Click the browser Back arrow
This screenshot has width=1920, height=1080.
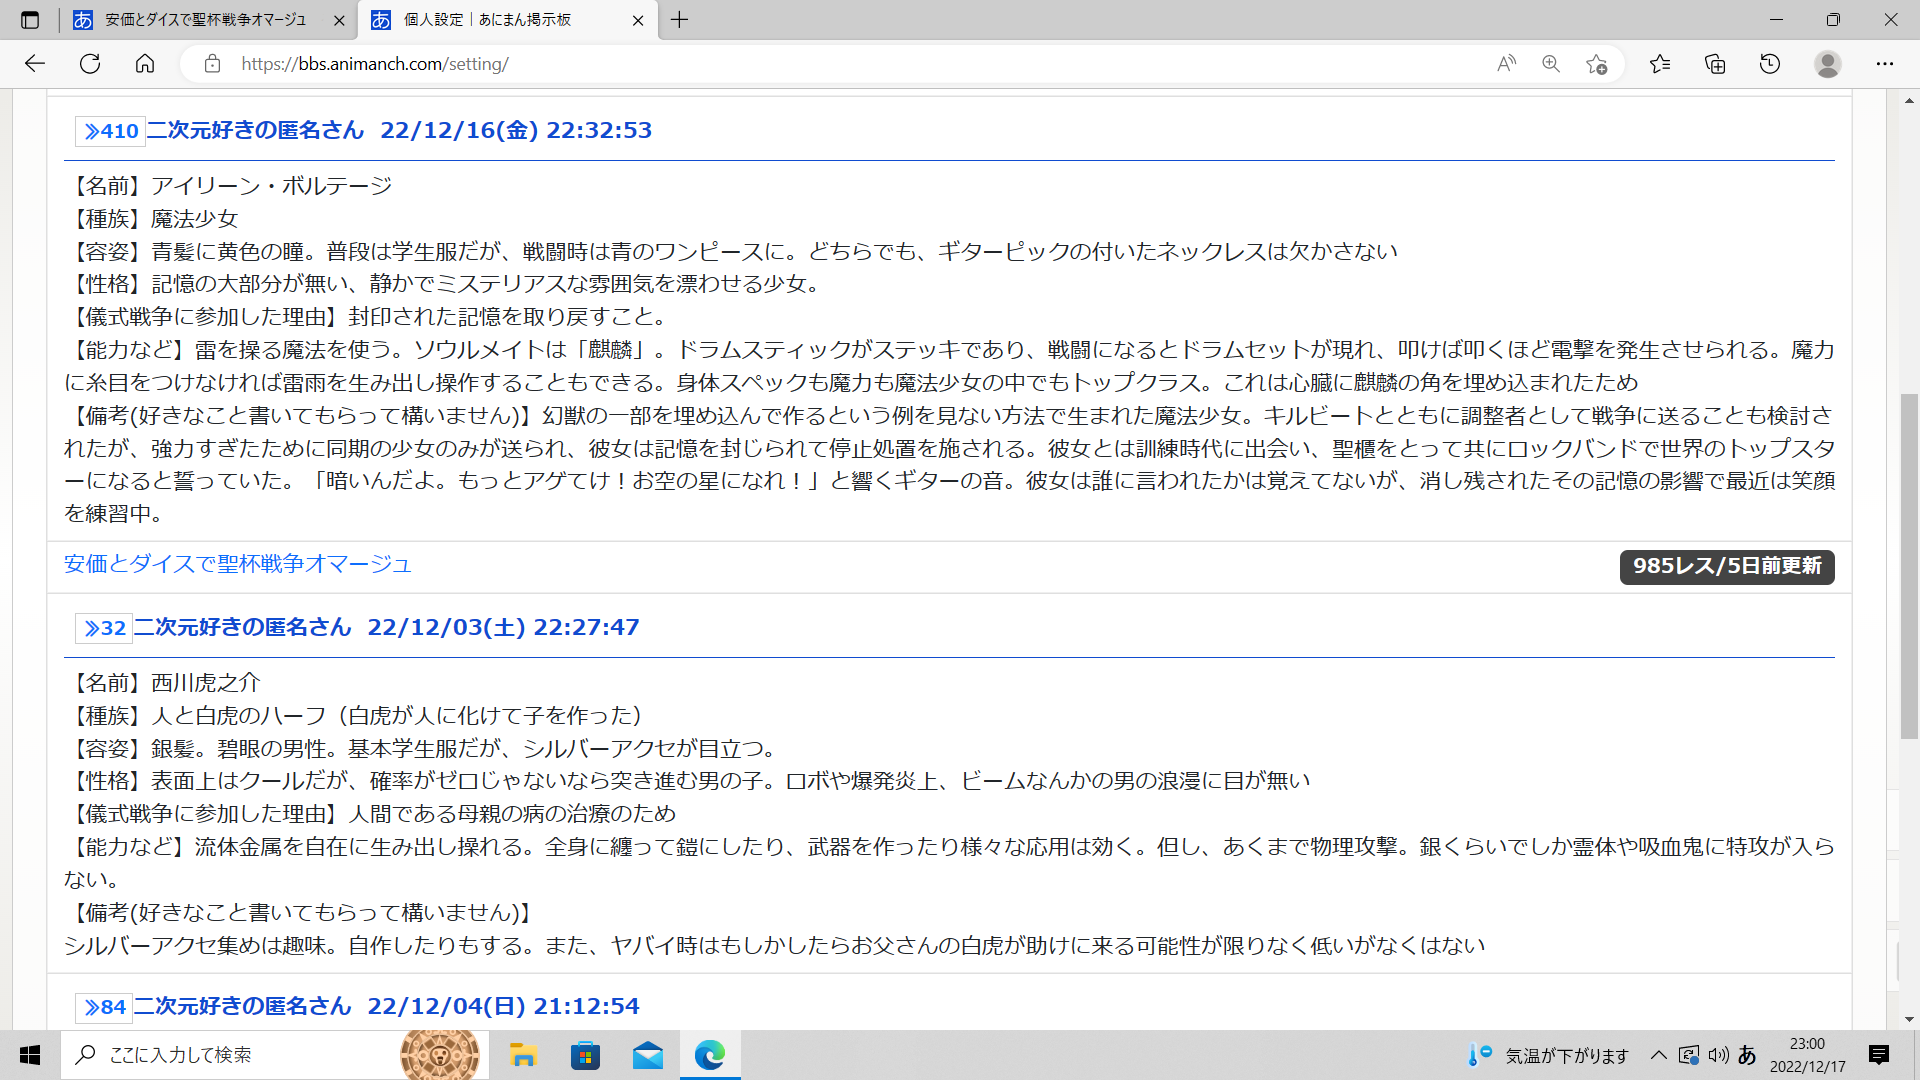coord(35,64)
